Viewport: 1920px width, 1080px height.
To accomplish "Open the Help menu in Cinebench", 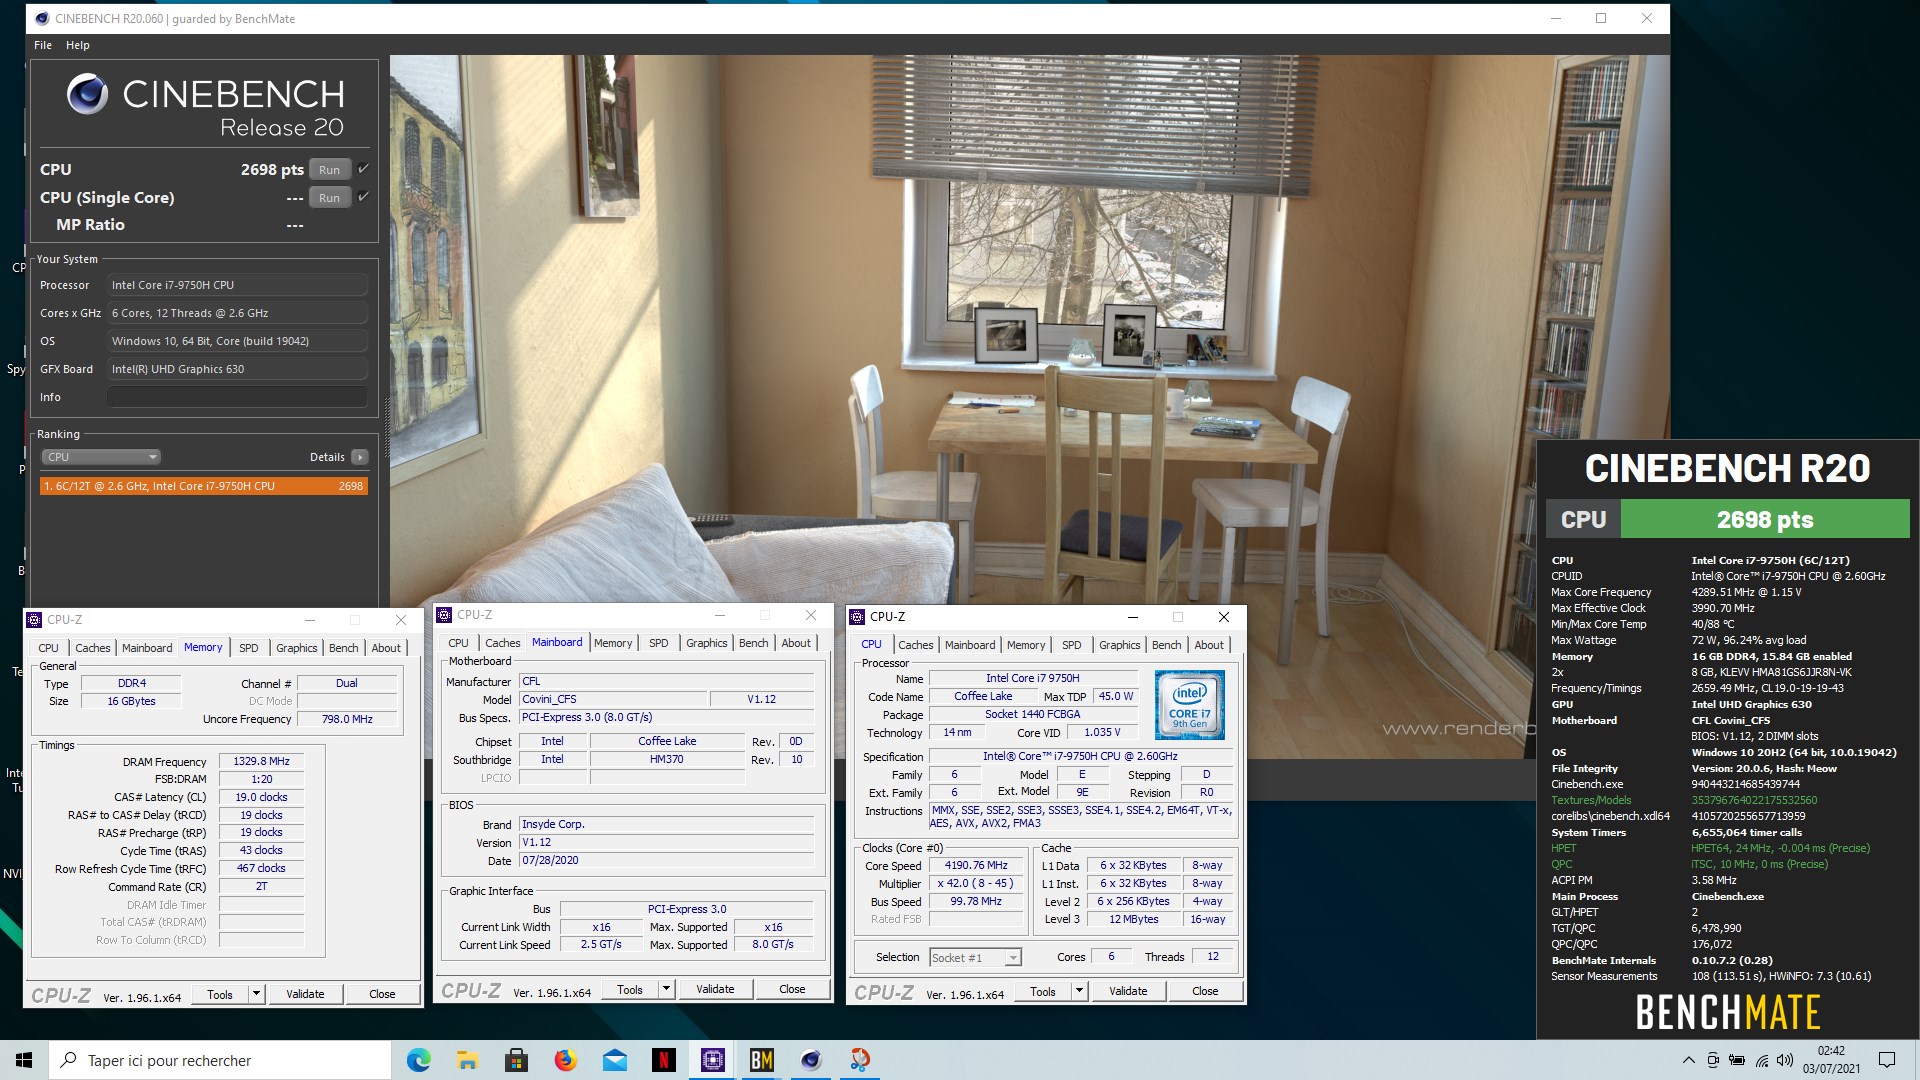I will tap(78, 45).
